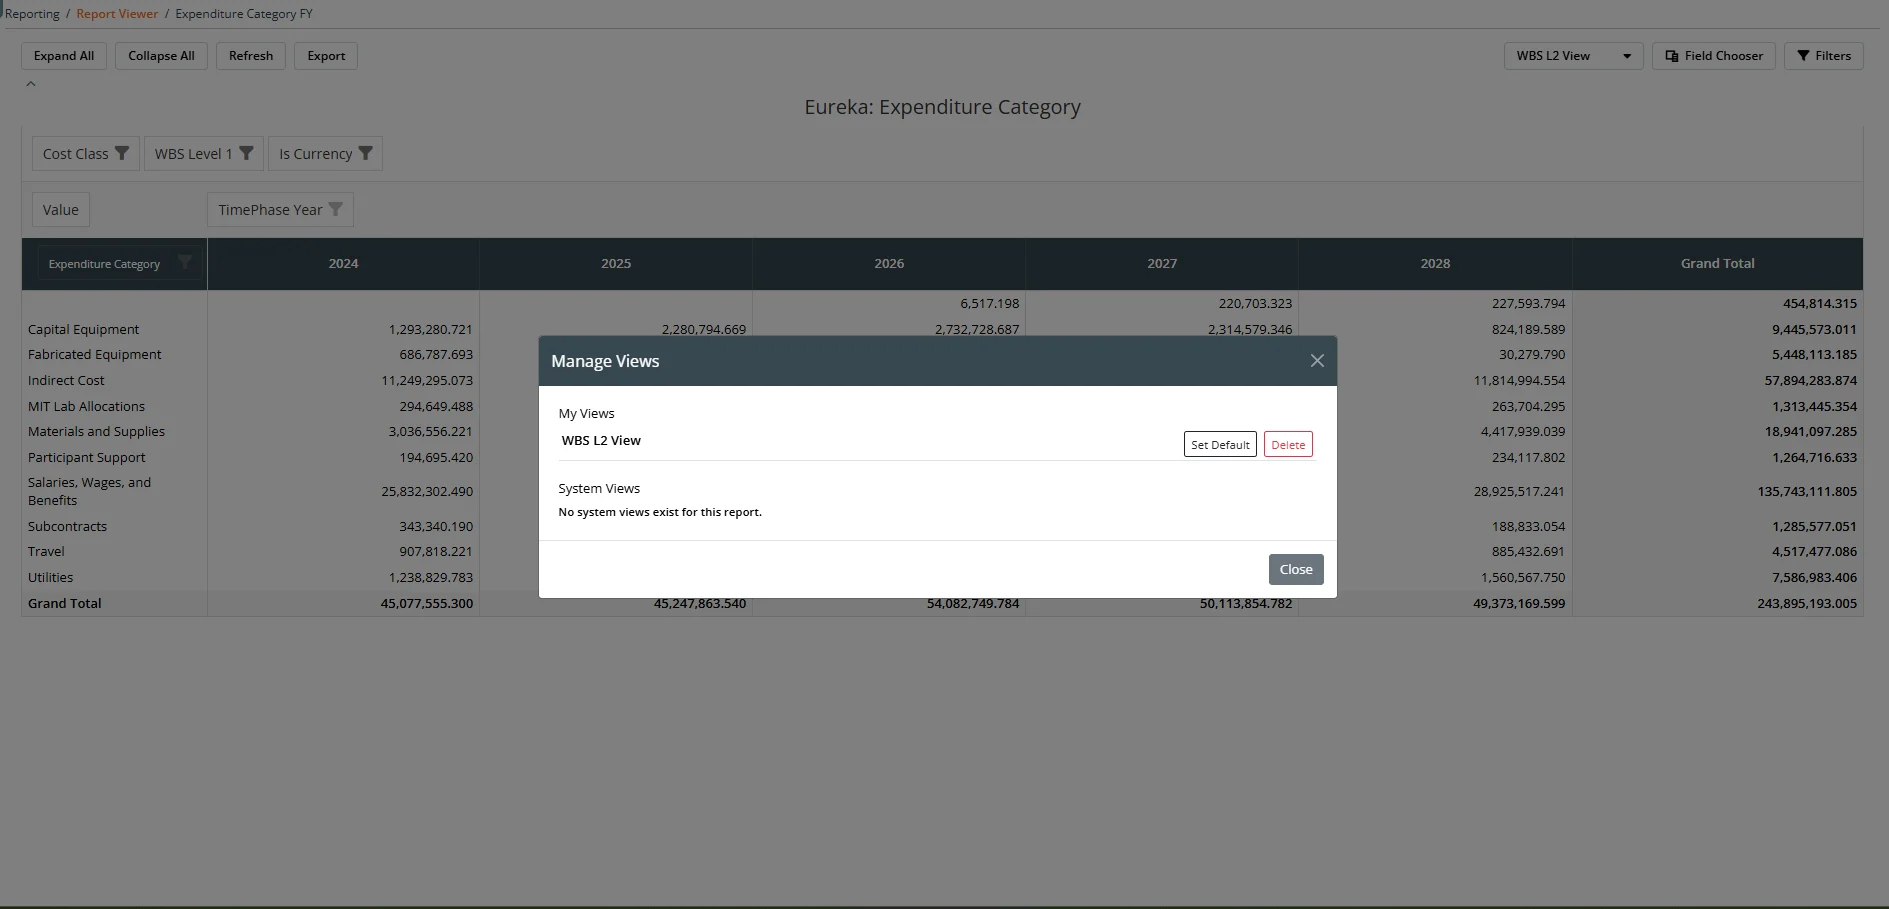Select the WBS Level 1 field chip
This screenshot has width=1889, height=909.
203,153
